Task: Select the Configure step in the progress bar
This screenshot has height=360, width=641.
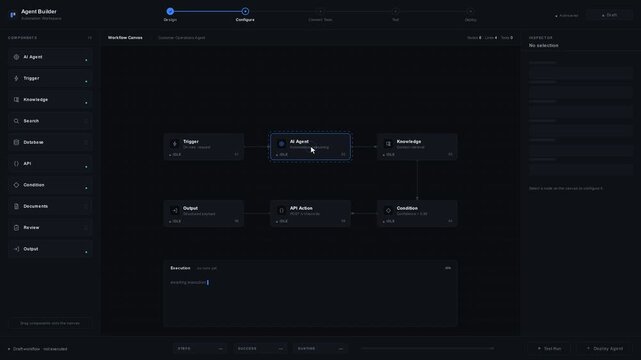Action: coord(245,11)
